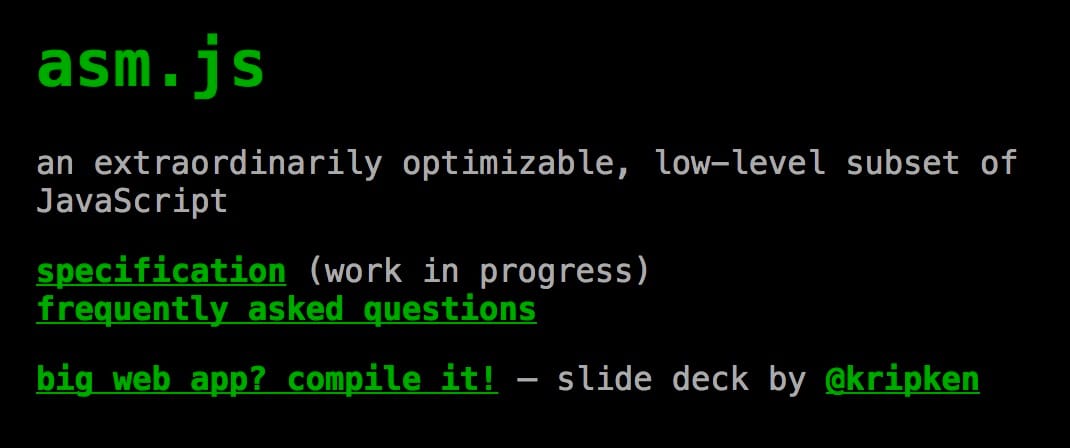Click the word "progress)" beside specification

[x=564, y=273]
